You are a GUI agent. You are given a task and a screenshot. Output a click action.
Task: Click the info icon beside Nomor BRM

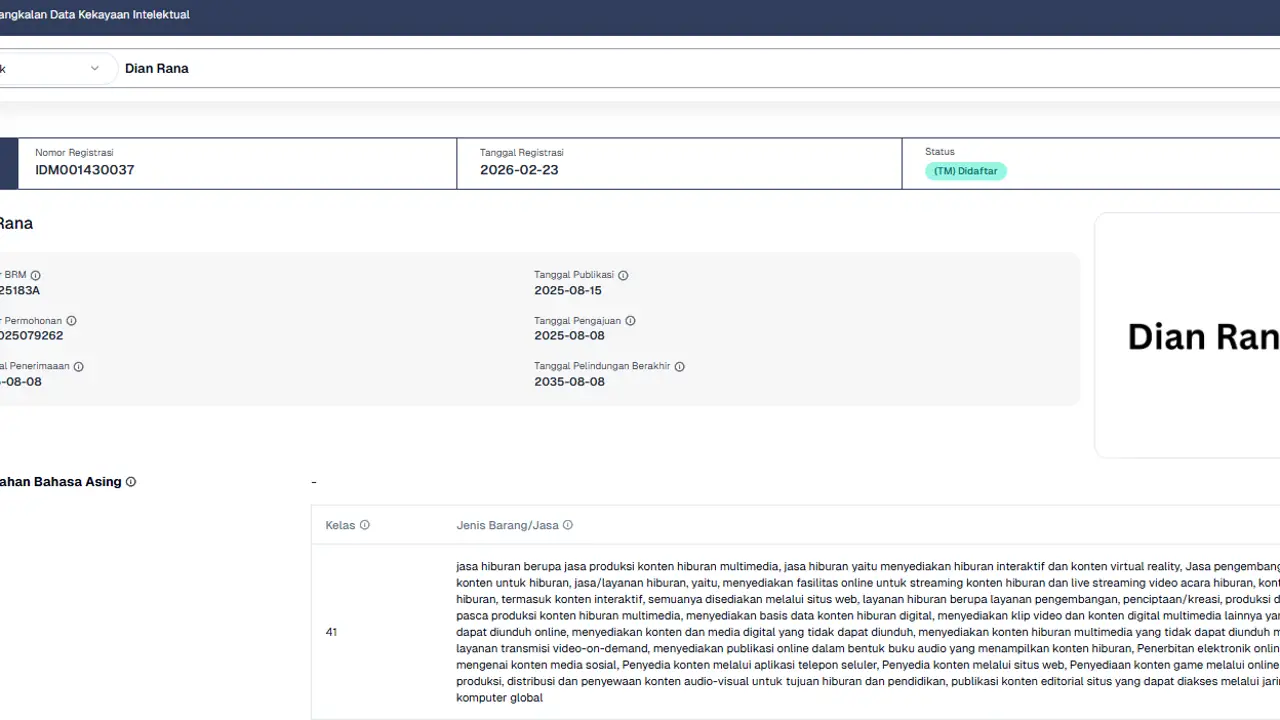[36, 275]
